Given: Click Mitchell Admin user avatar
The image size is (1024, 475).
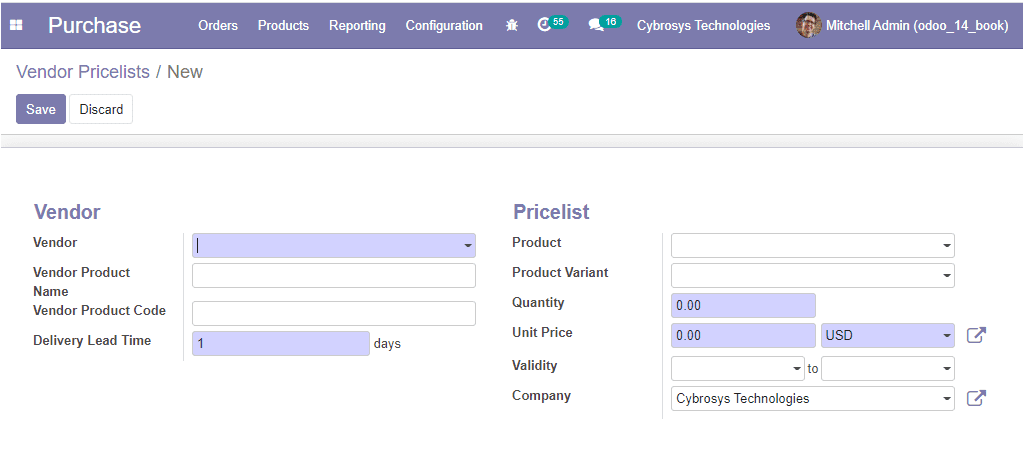Looking at the screenshot, I should tap(808, 25).
